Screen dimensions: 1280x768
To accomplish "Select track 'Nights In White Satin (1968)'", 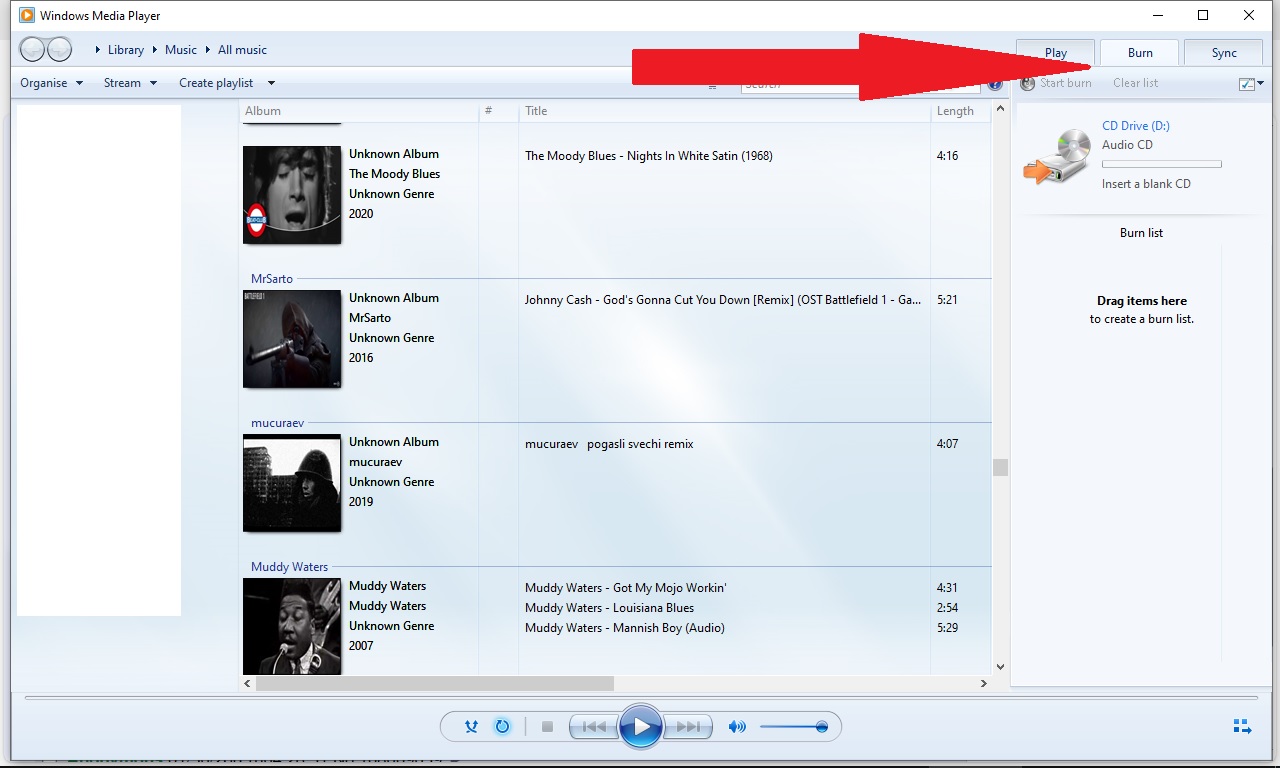I will coord(649,156).
